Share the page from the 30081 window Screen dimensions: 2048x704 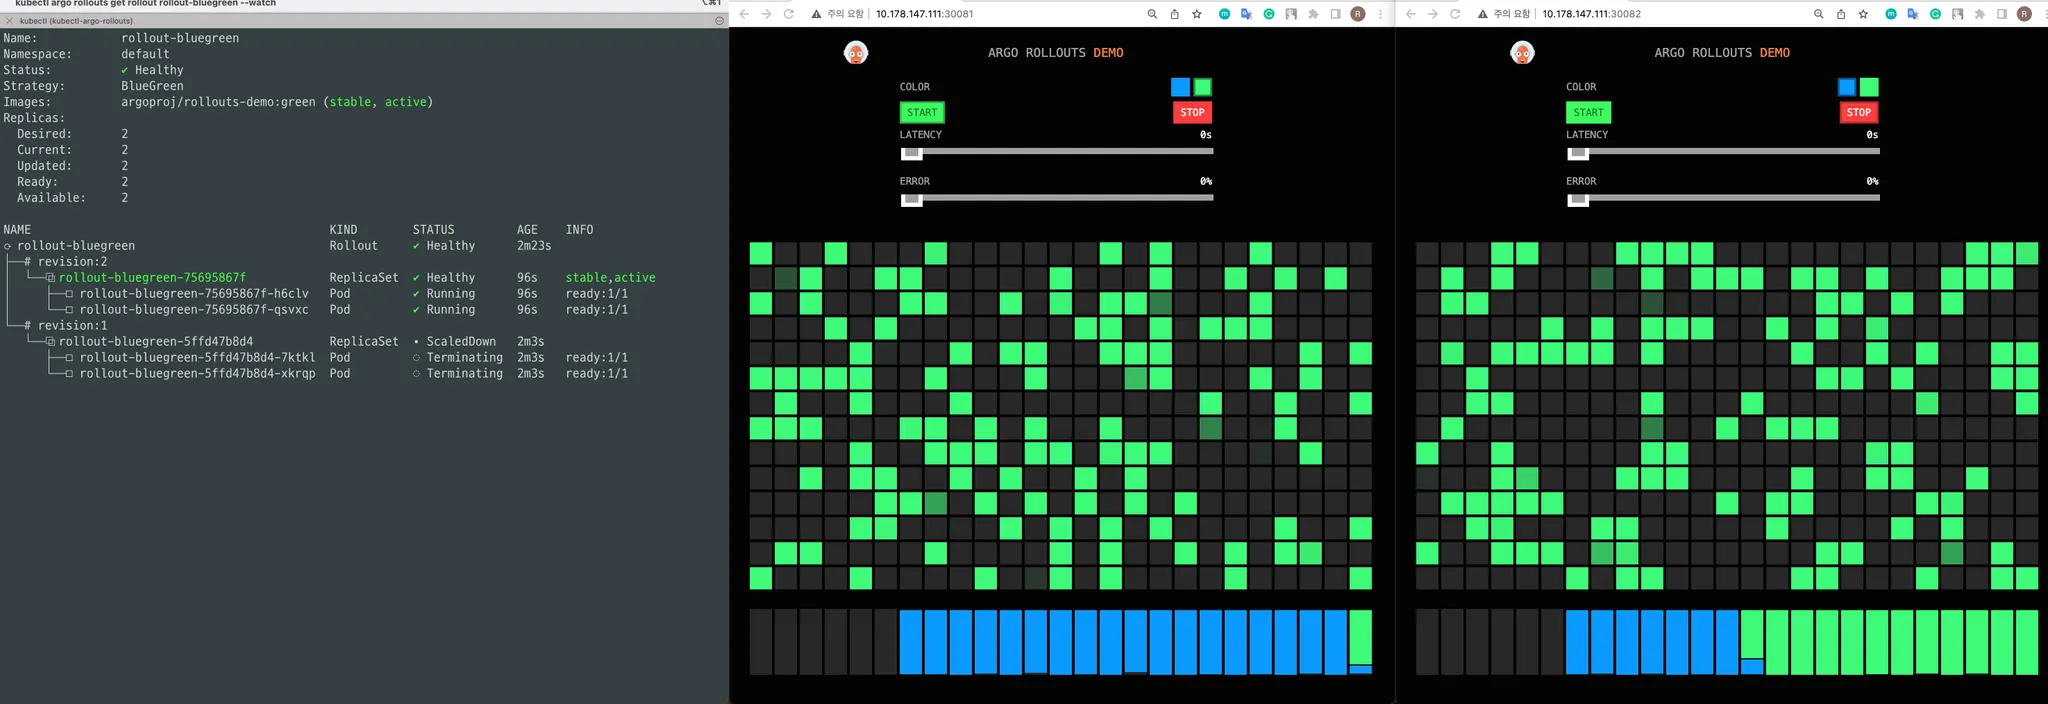coord(1174,14)
